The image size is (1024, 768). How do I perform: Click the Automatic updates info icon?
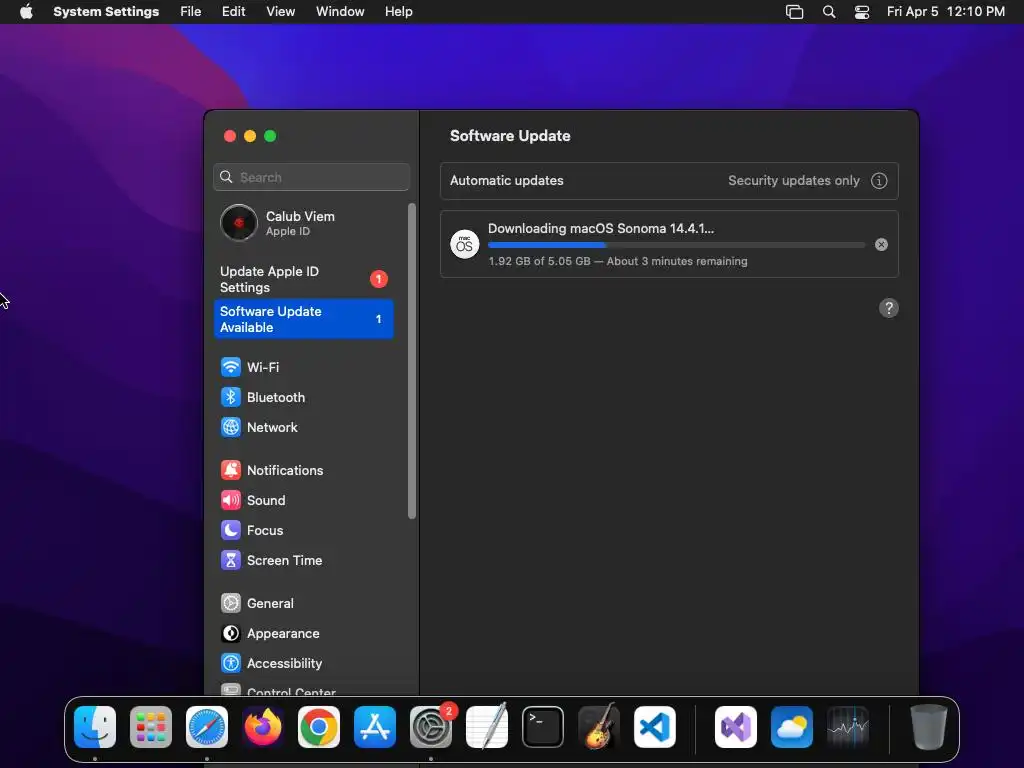tap(879, 181)
